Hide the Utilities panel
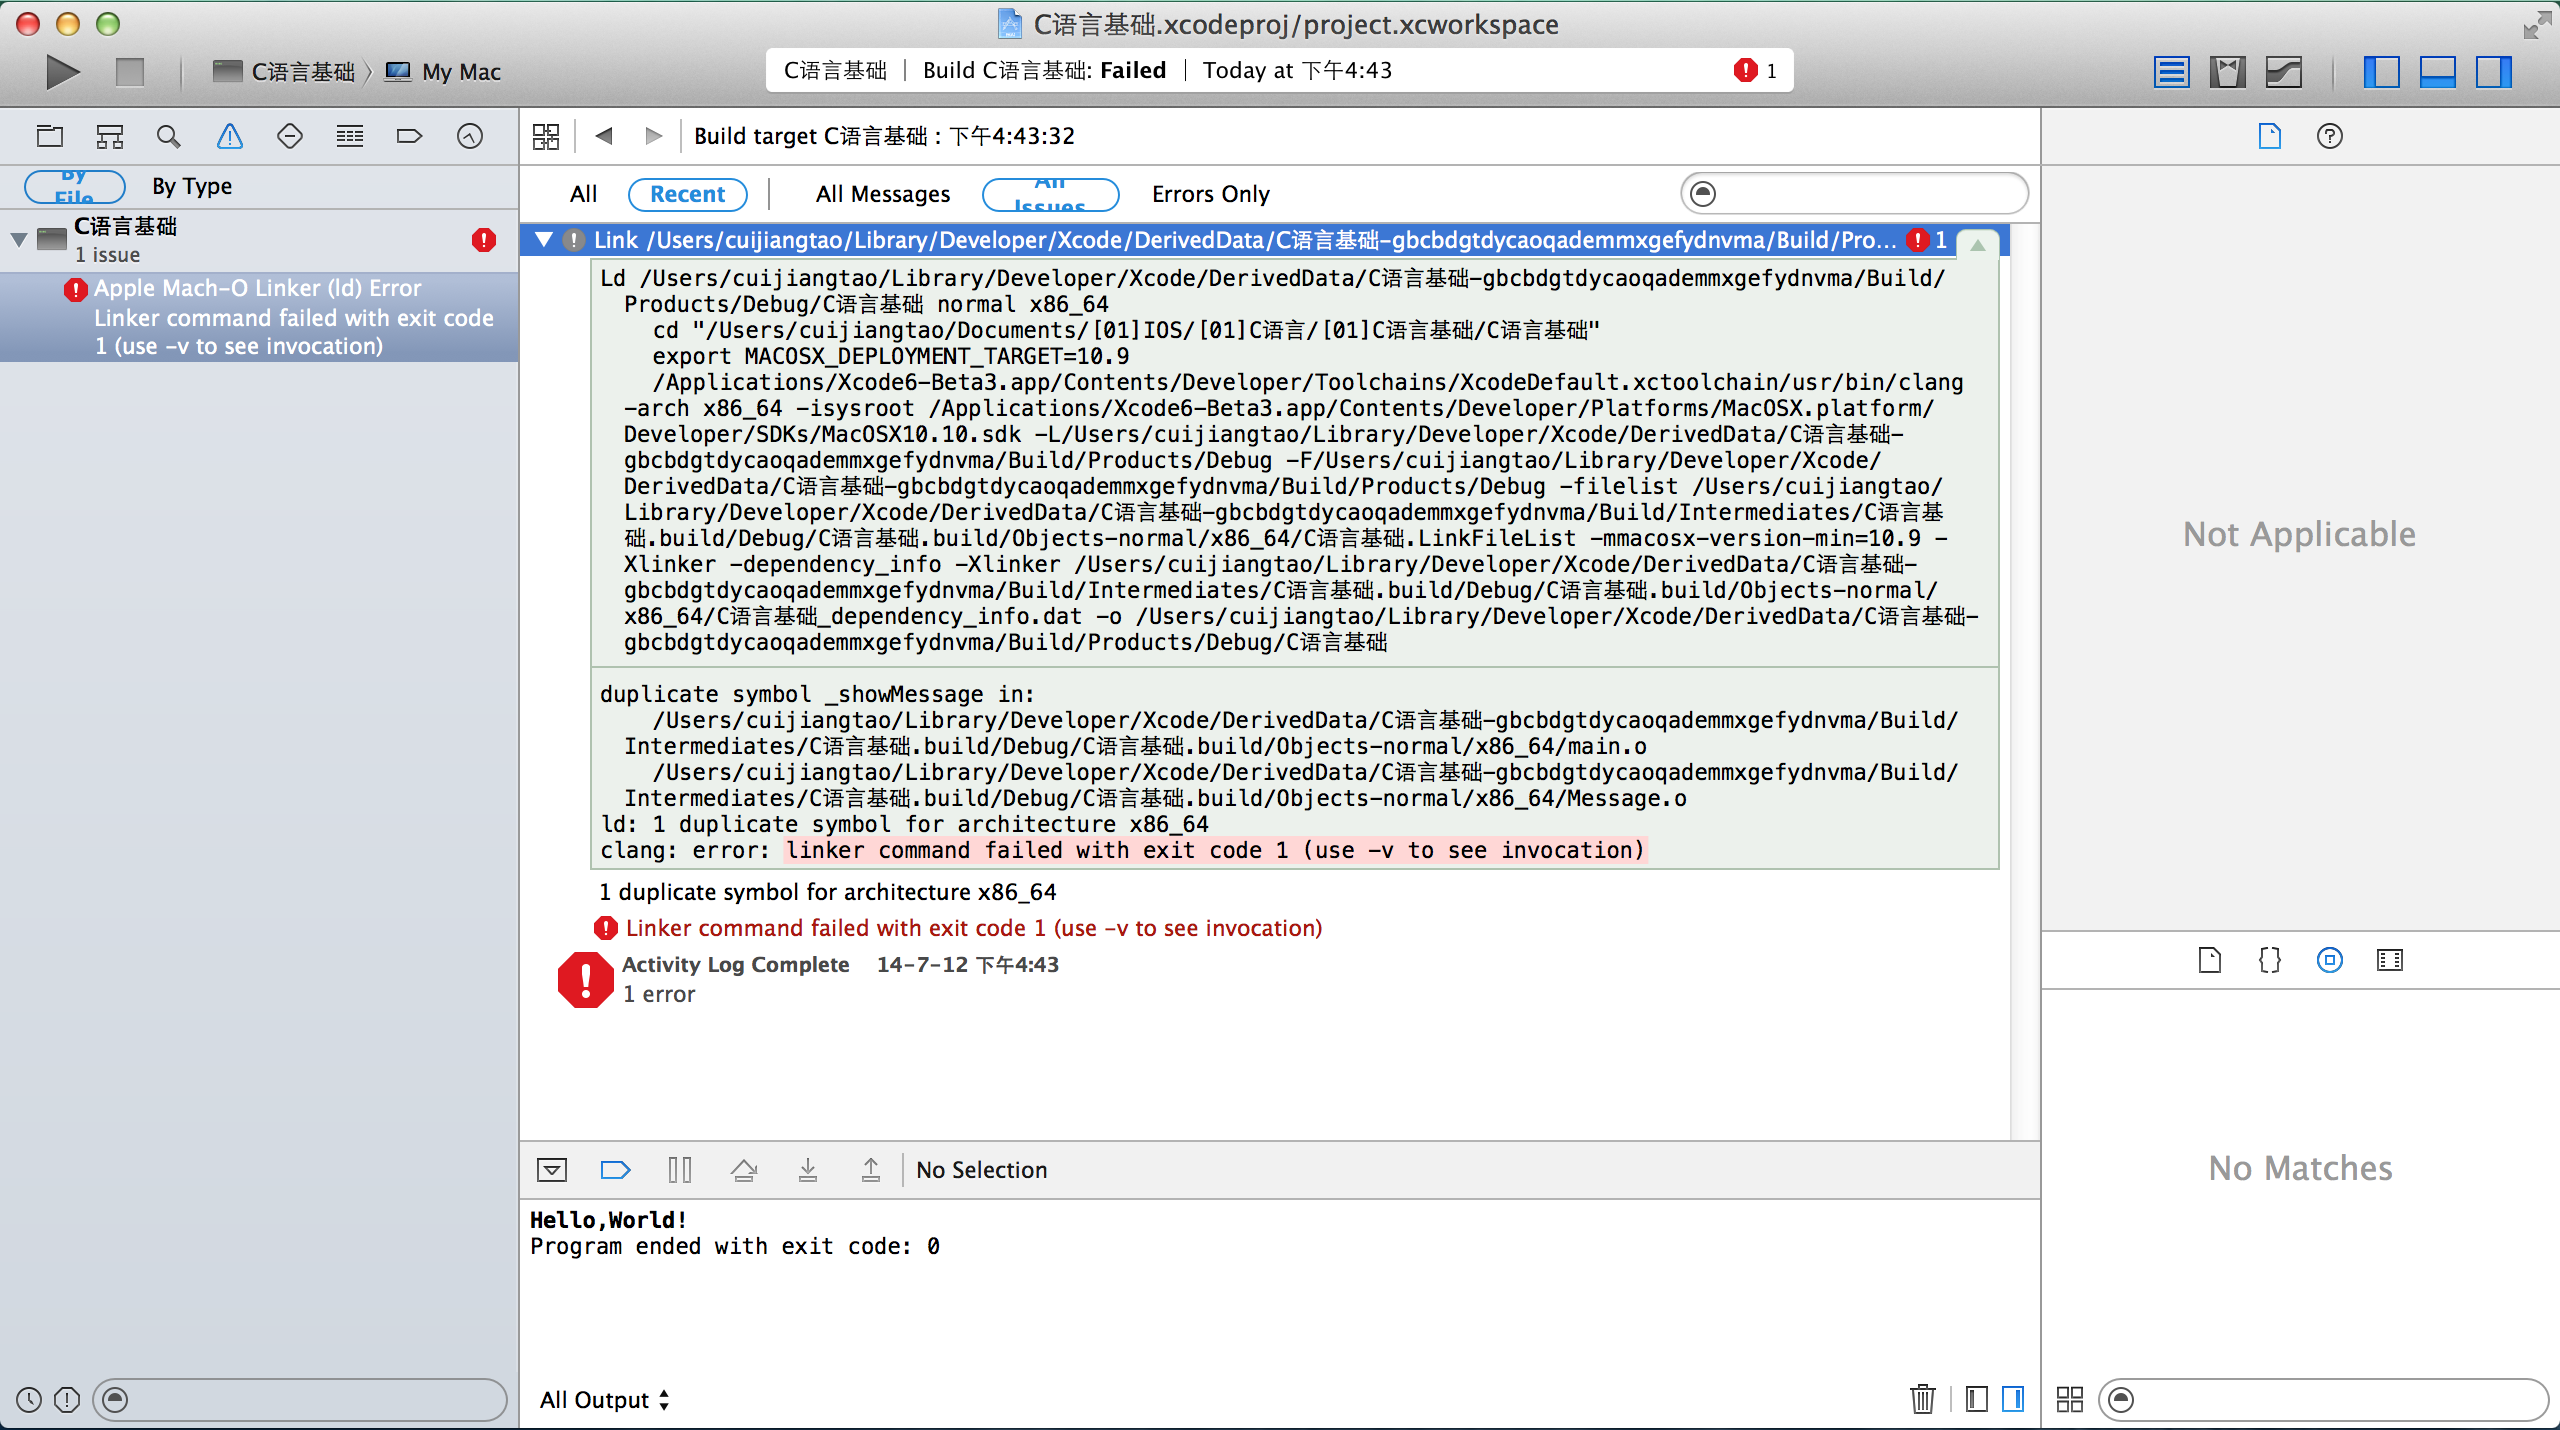This screenshot has height=1430, width=2560. click(x=2493, y=72)
